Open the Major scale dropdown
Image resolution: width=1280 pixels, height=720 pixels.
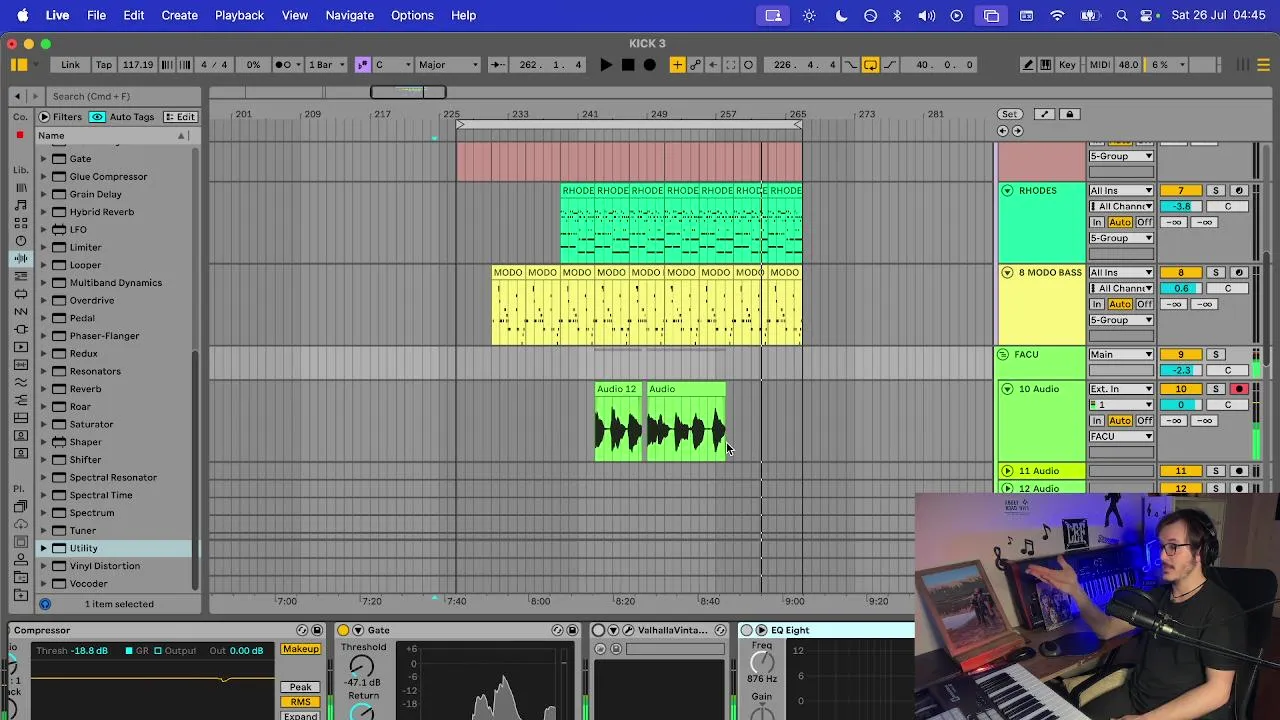(x=448, y=65)
